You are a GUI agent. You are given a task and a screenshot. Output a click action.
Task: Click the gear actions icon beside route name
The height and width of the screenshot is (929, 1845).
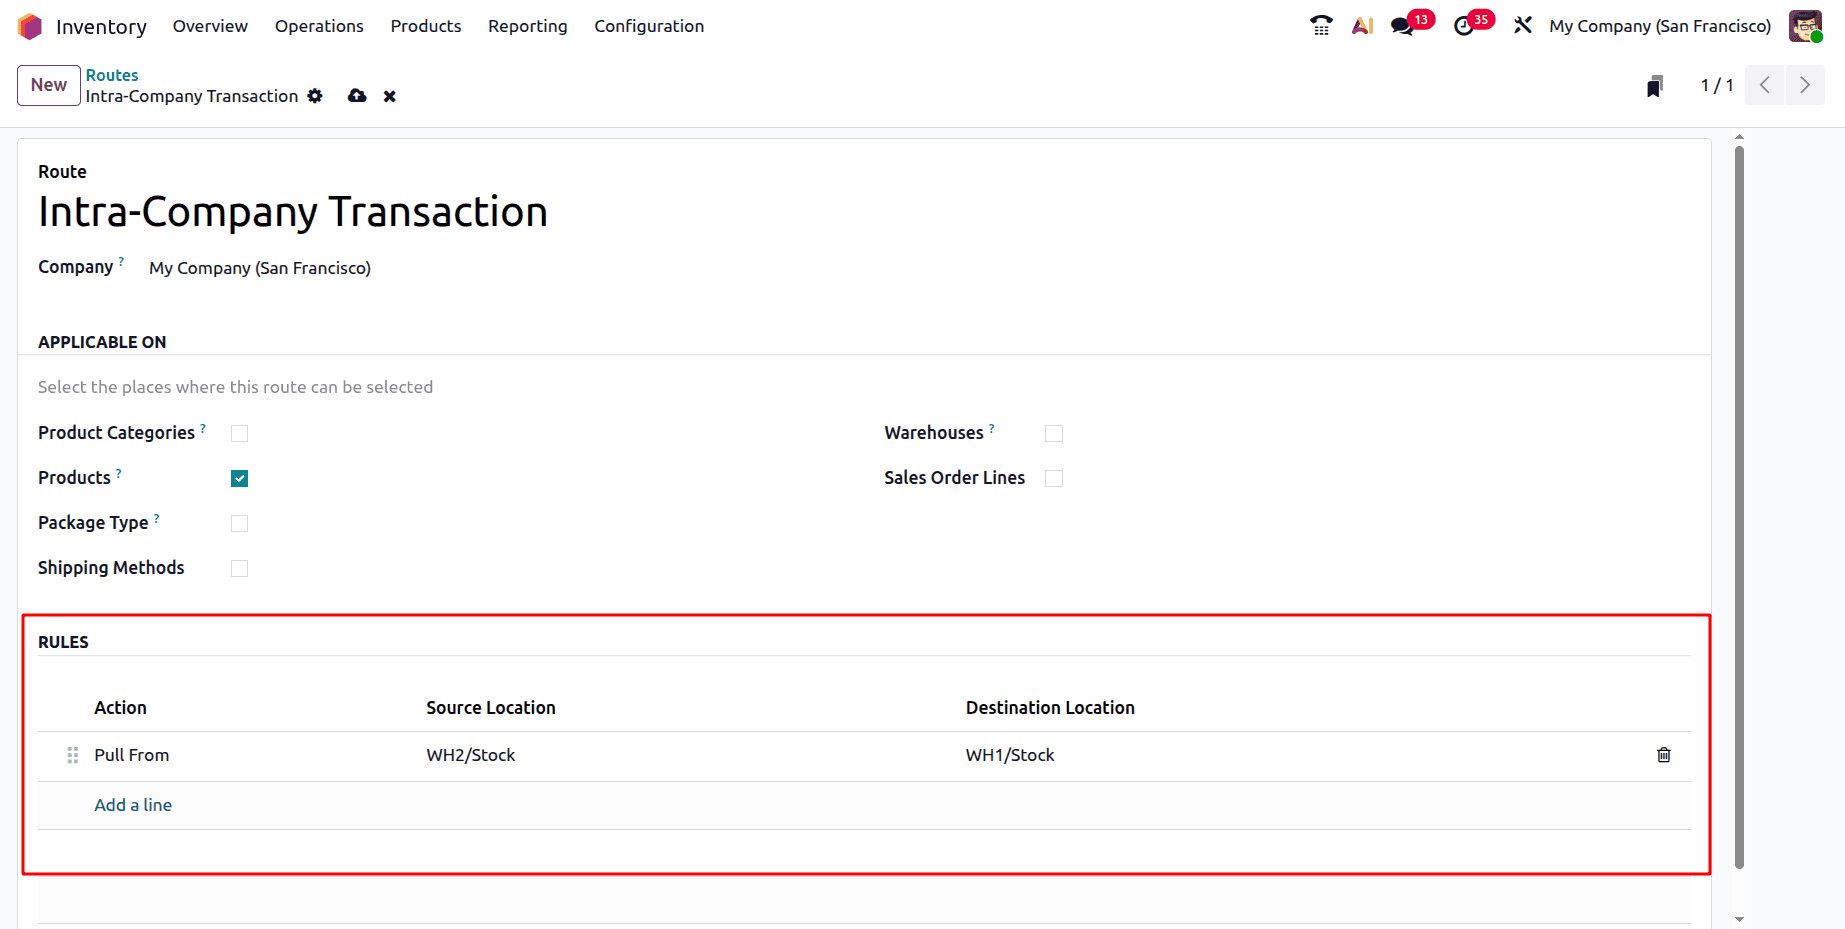[x=315, y=96]
